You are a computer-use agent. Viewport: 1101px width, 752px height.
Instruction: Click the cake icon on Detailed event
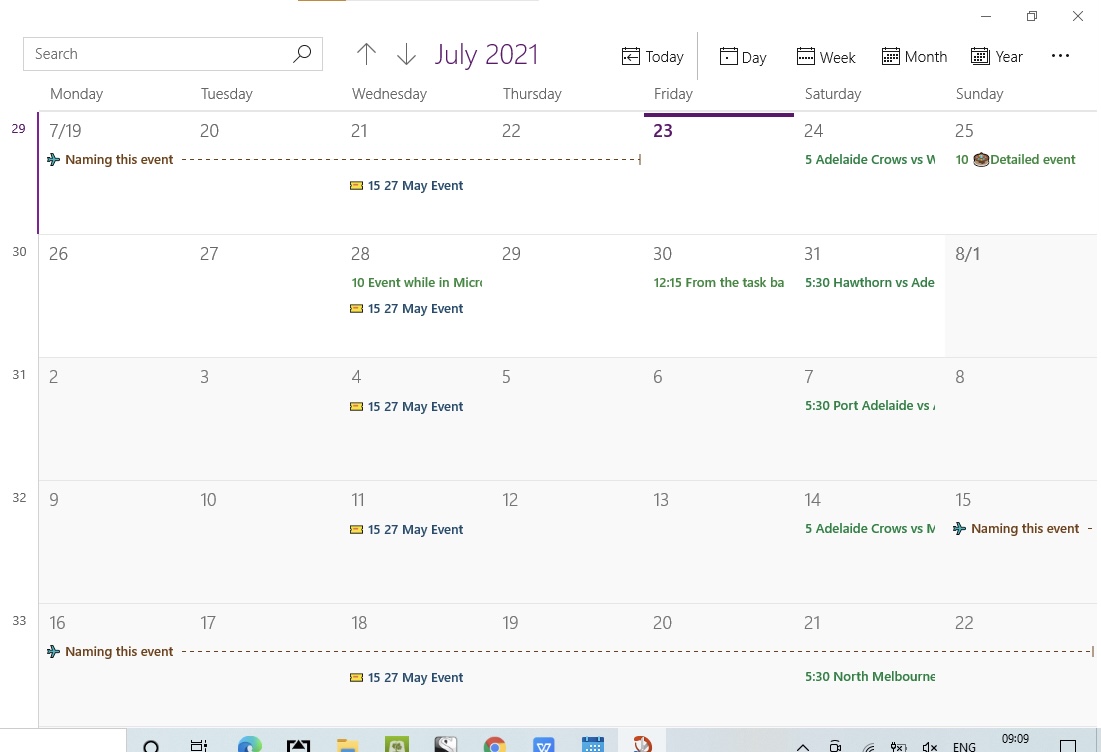click(981, 159)
